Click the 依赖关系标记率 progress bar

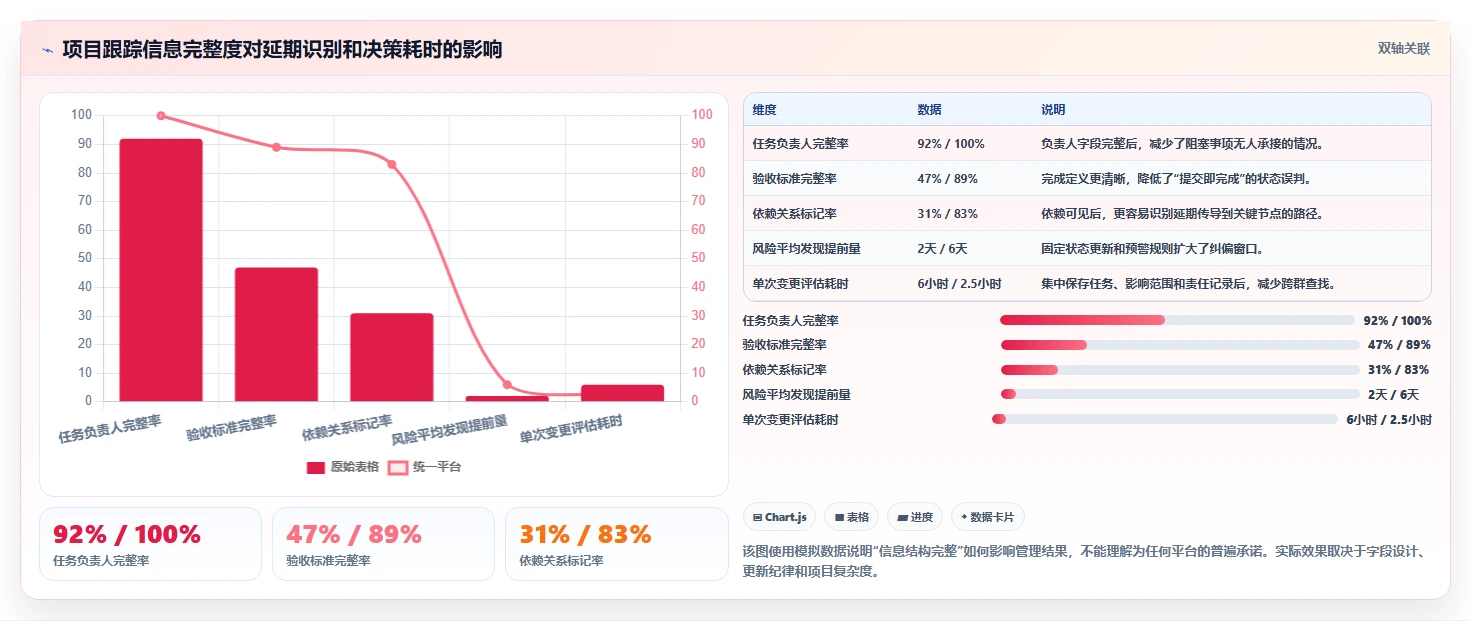tap(1179, 370)
